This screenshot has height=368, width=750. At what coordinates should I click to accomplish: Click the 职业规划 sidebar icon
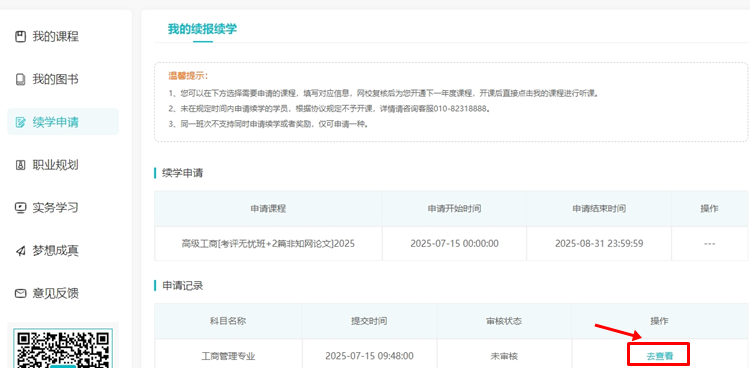click(20, 165)
